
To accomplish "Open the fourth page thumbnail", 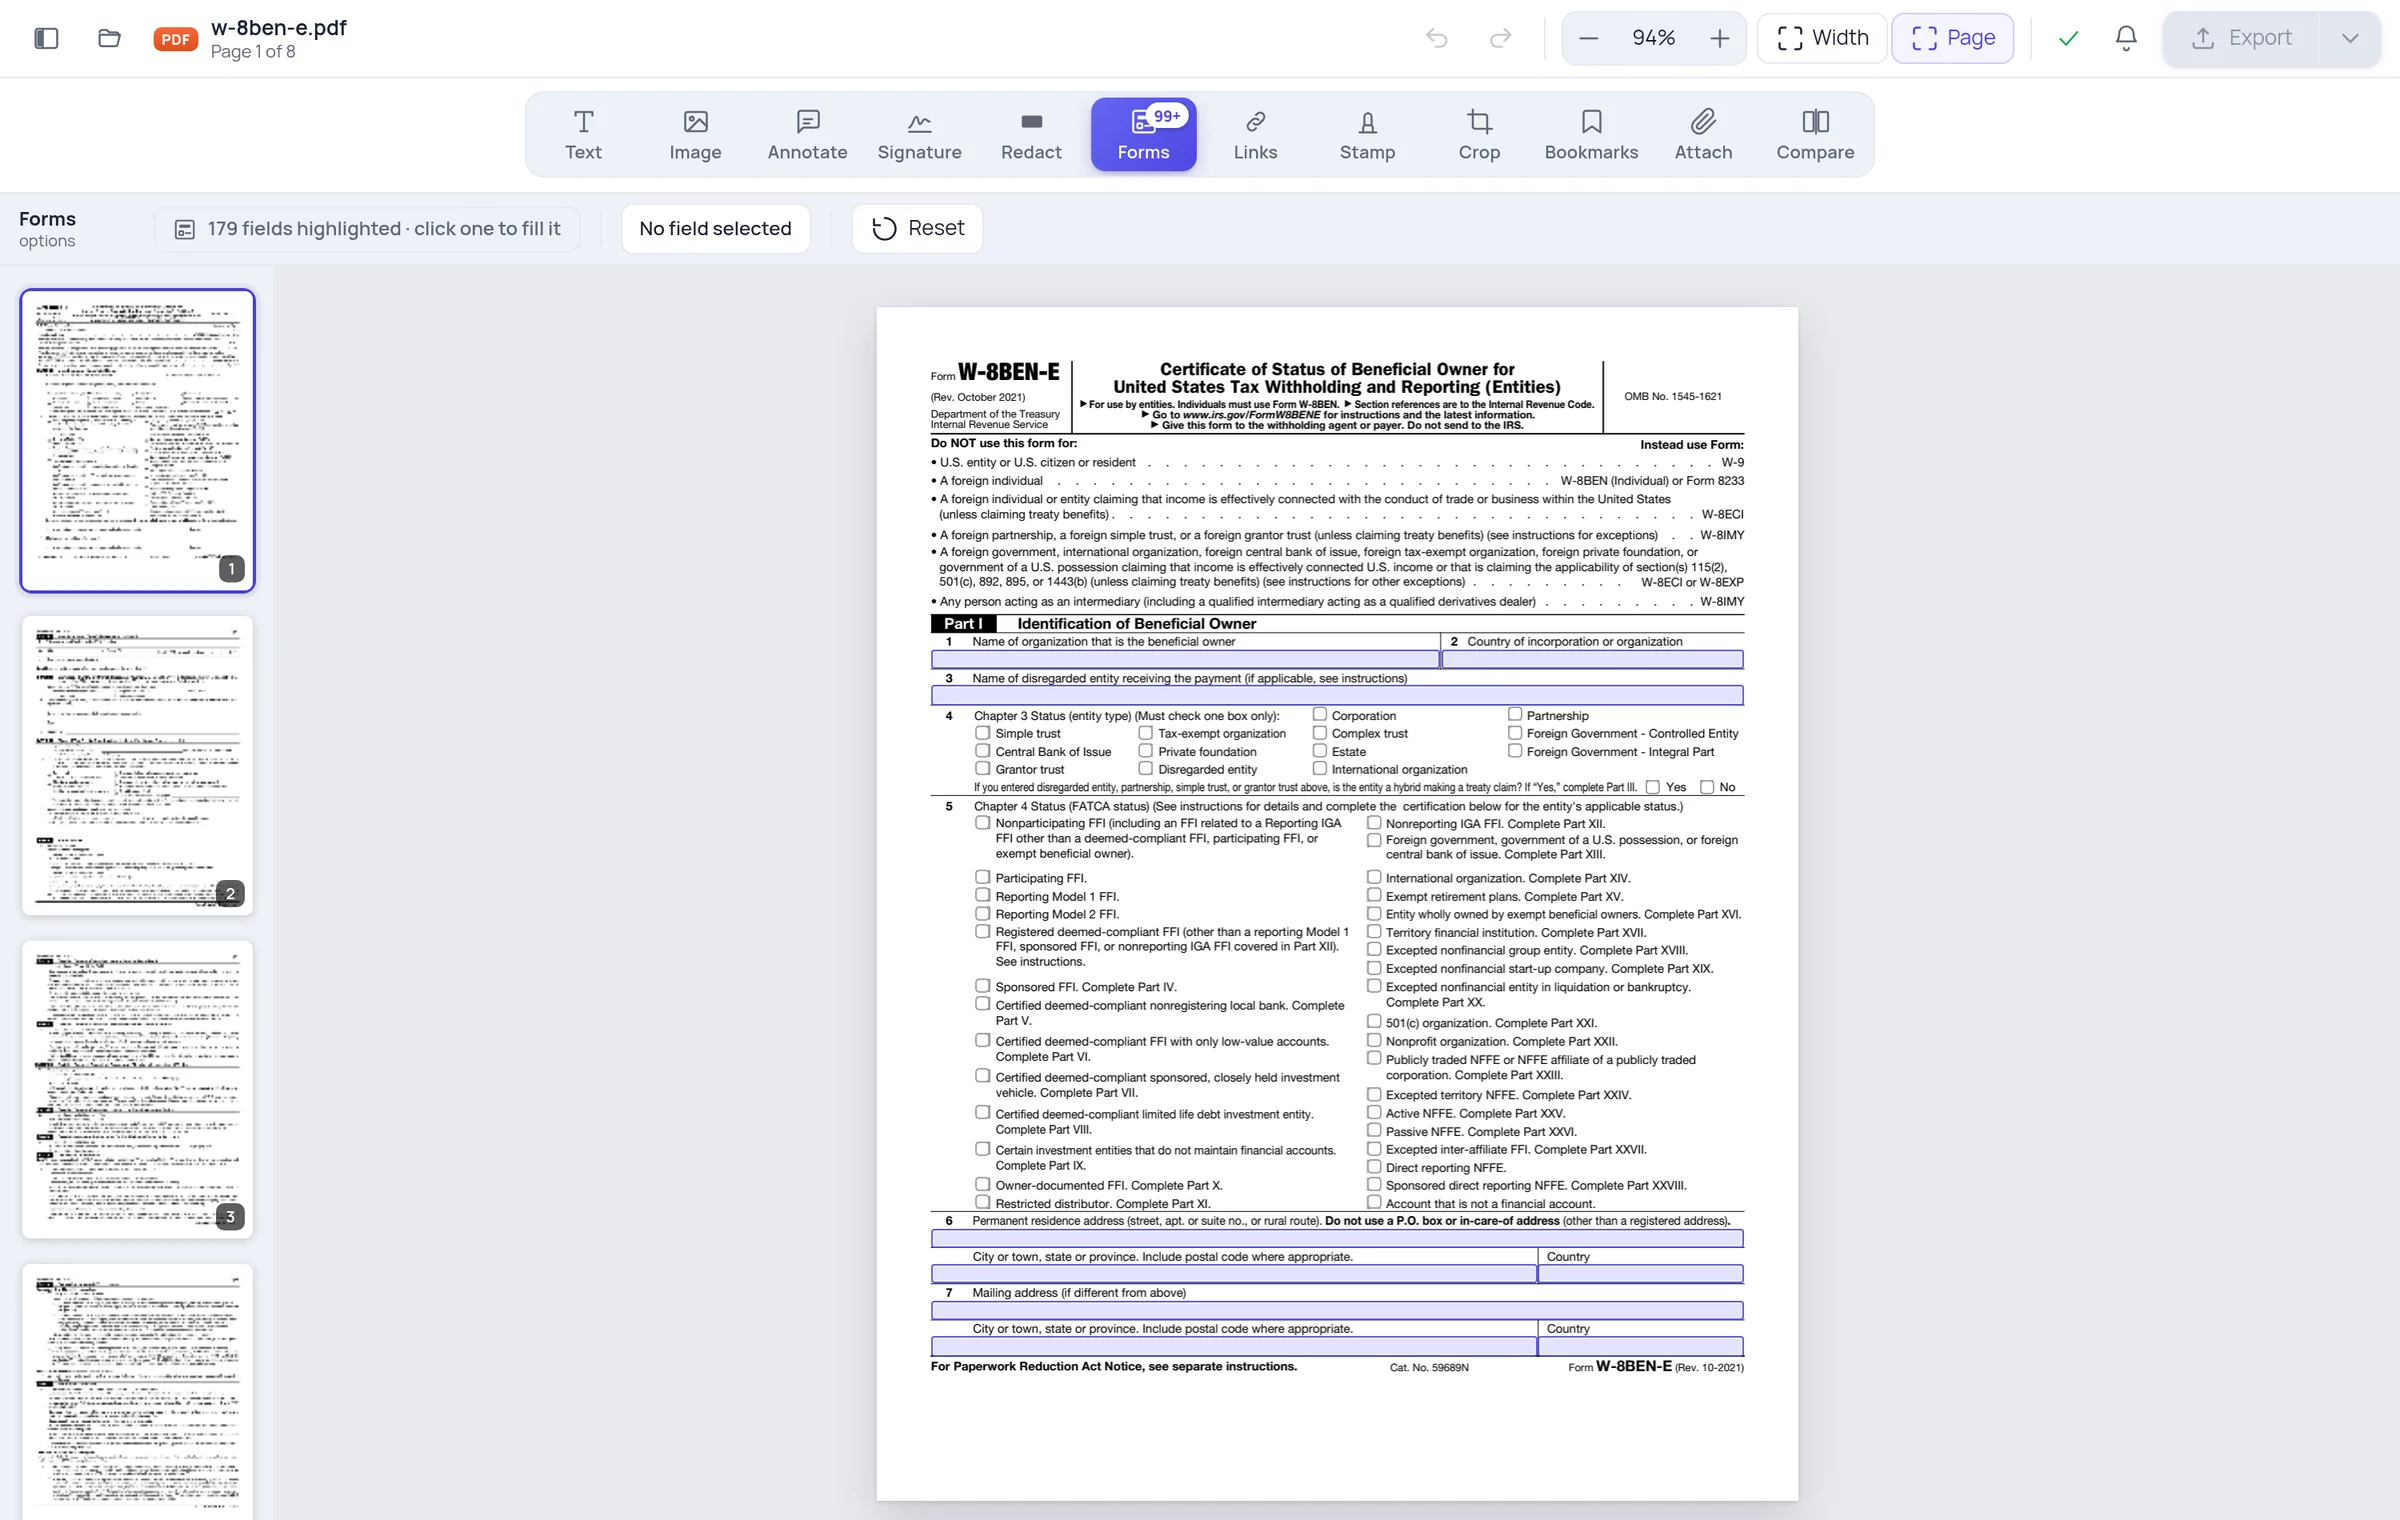I will pyautogui.click(x=138, y=1392).
